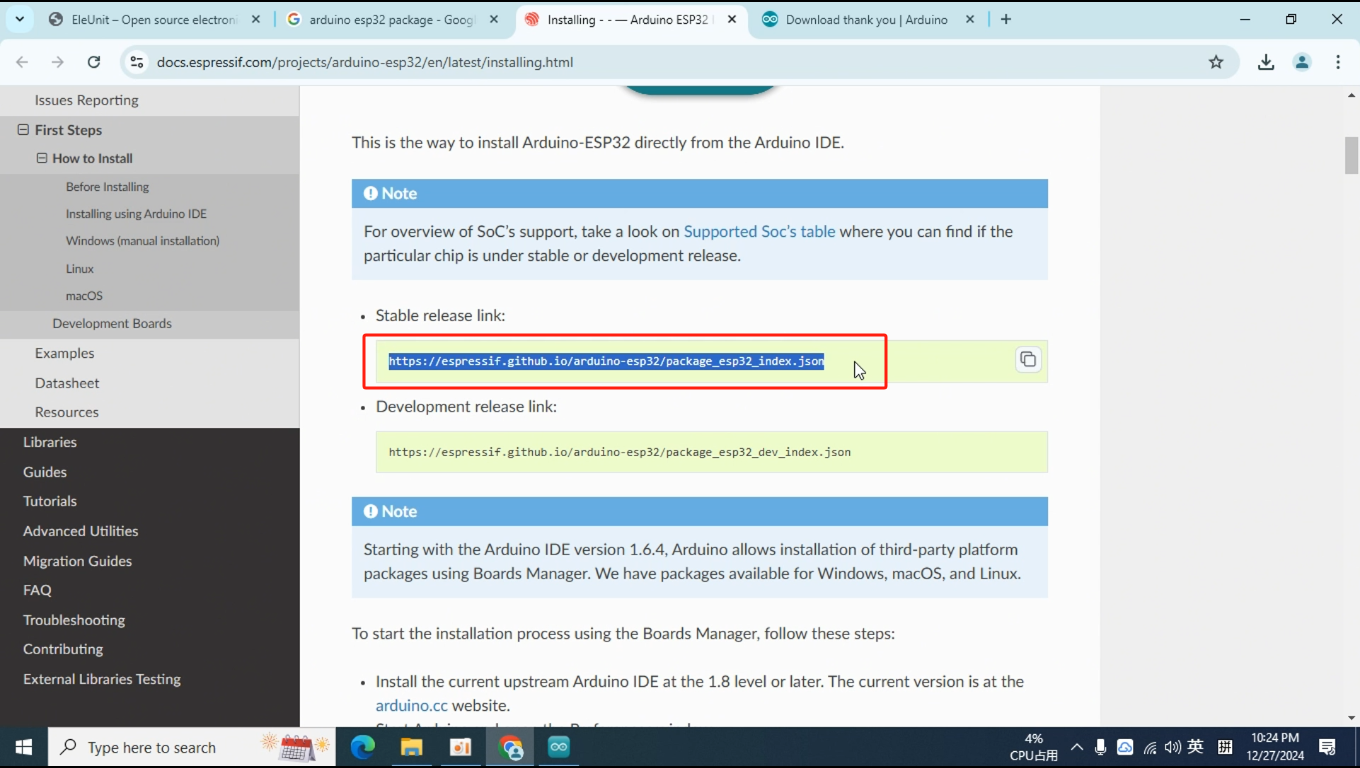Open Migration Guides section
1360x768 pixels.
(x=77, y=561)
